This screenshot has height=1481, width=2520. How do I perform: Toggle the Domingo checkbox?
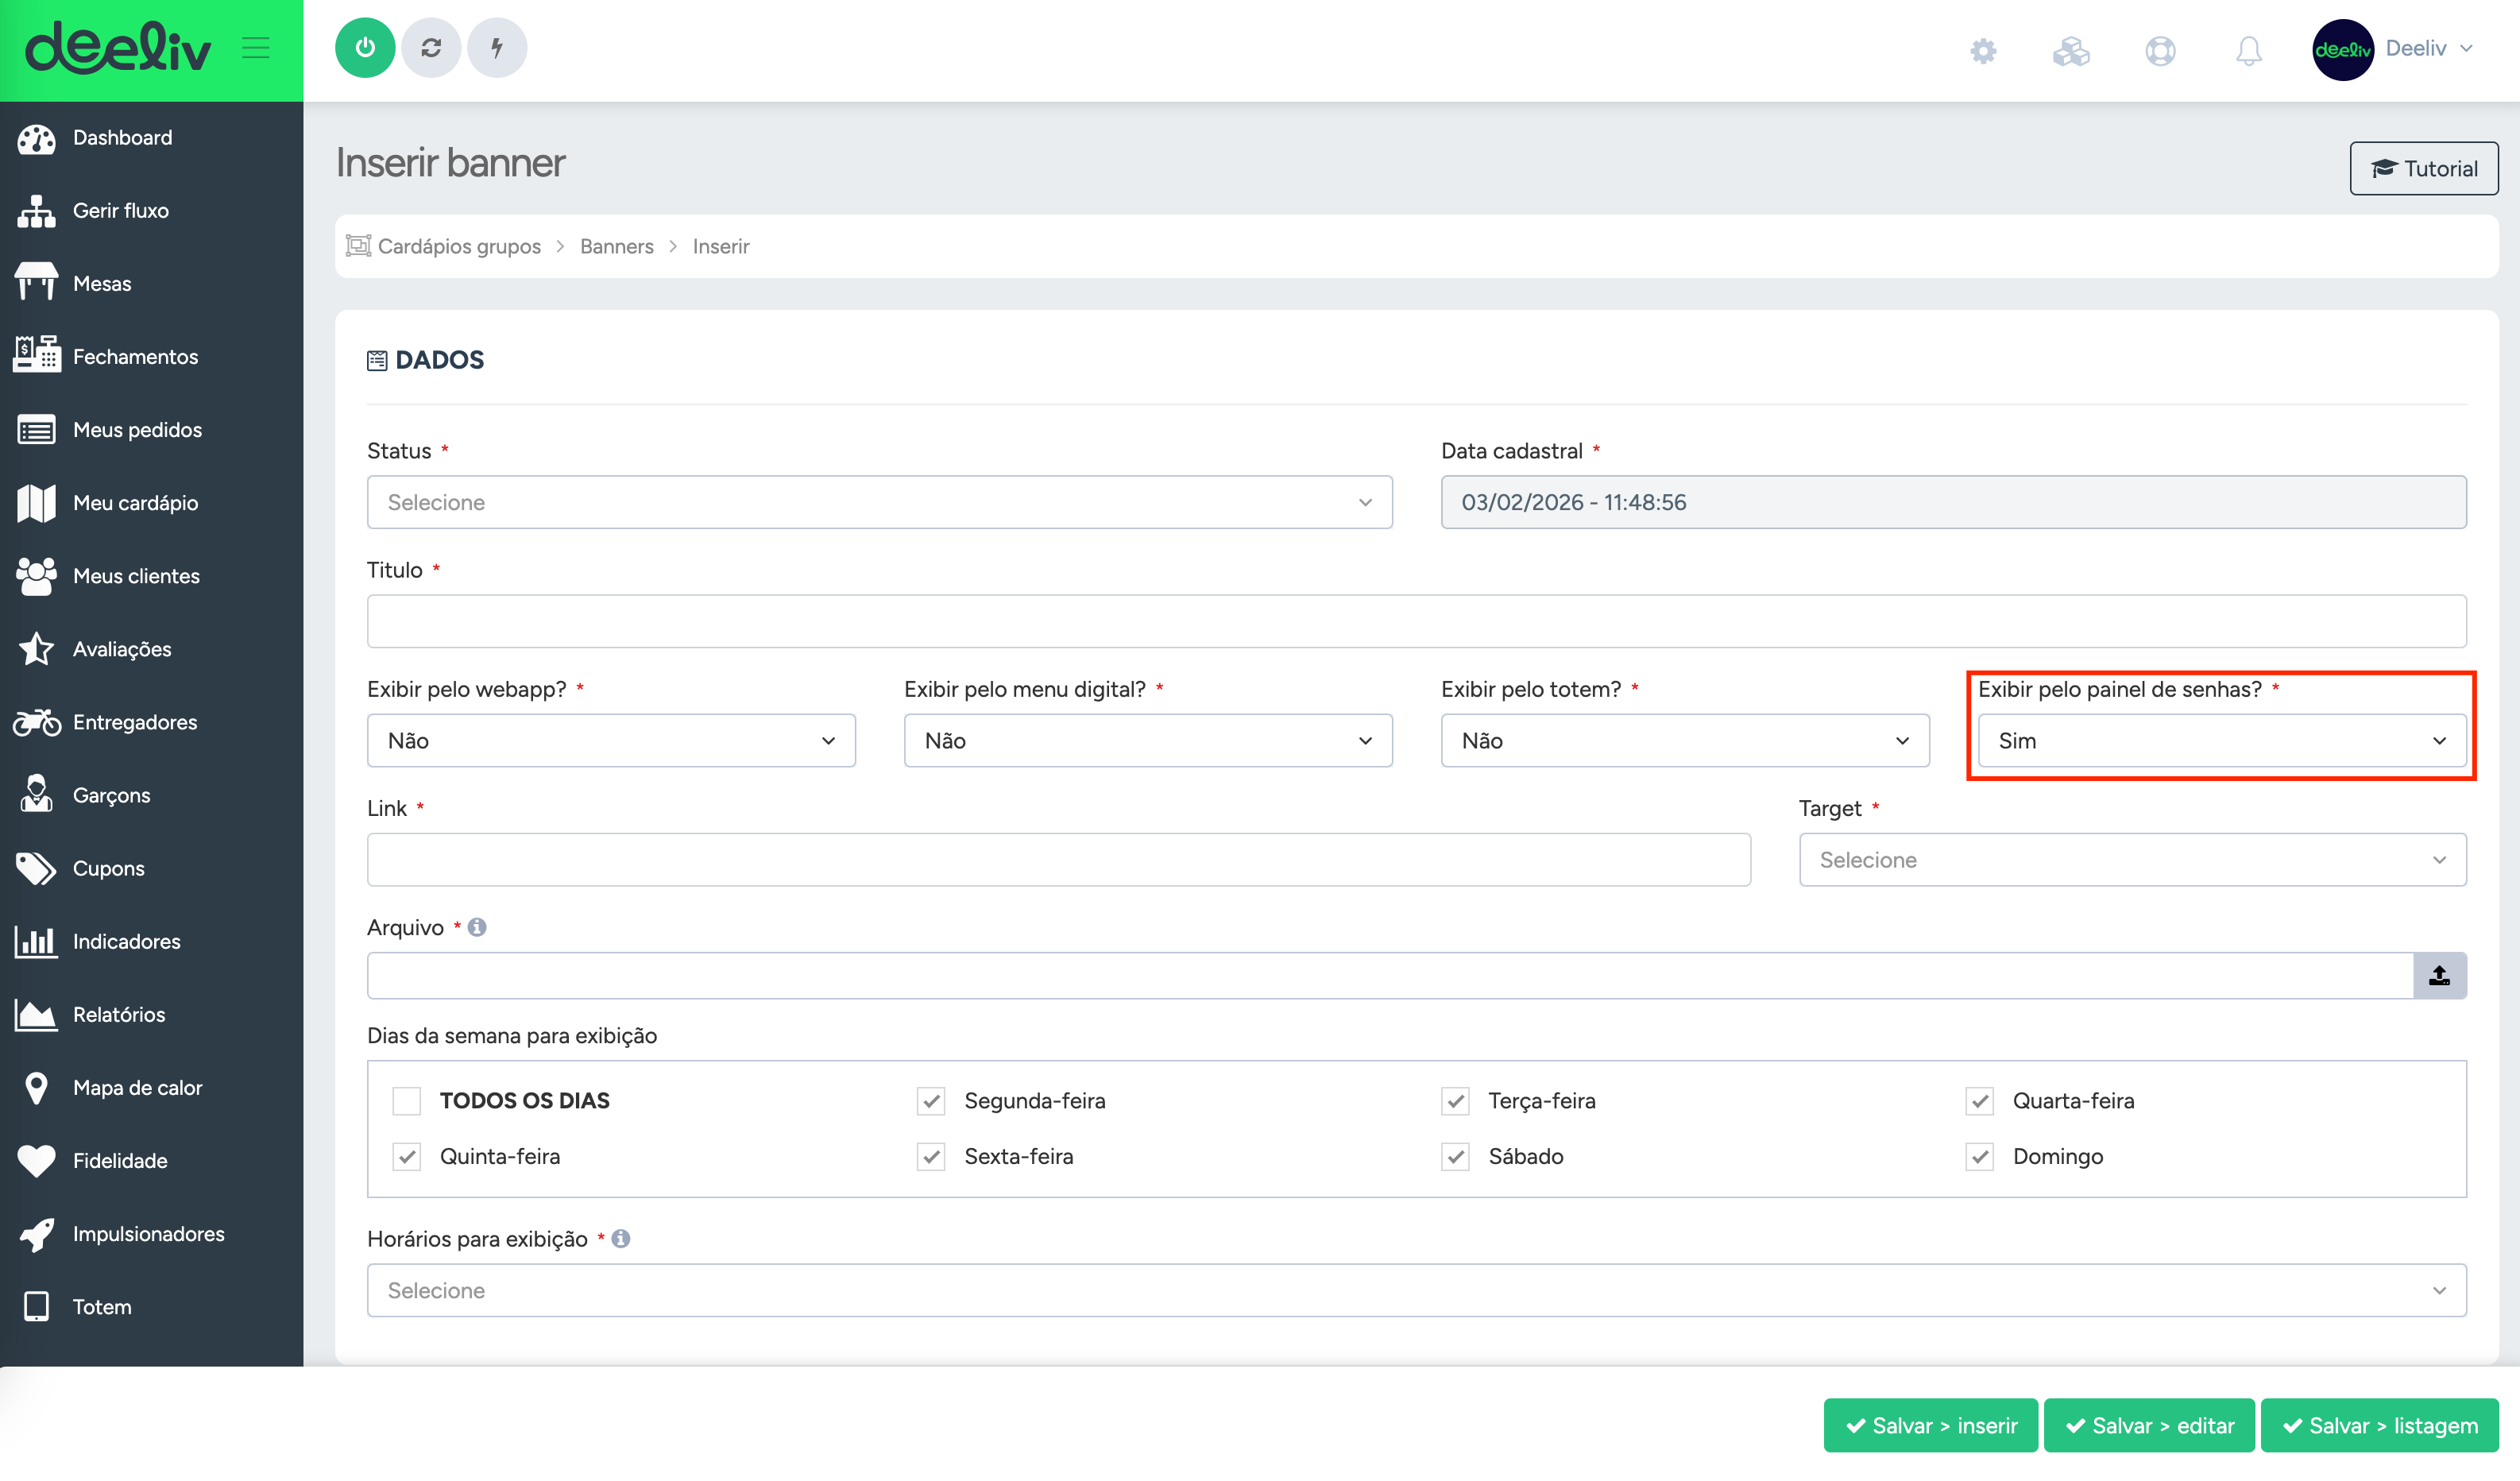click(x=1979, y=1156)
